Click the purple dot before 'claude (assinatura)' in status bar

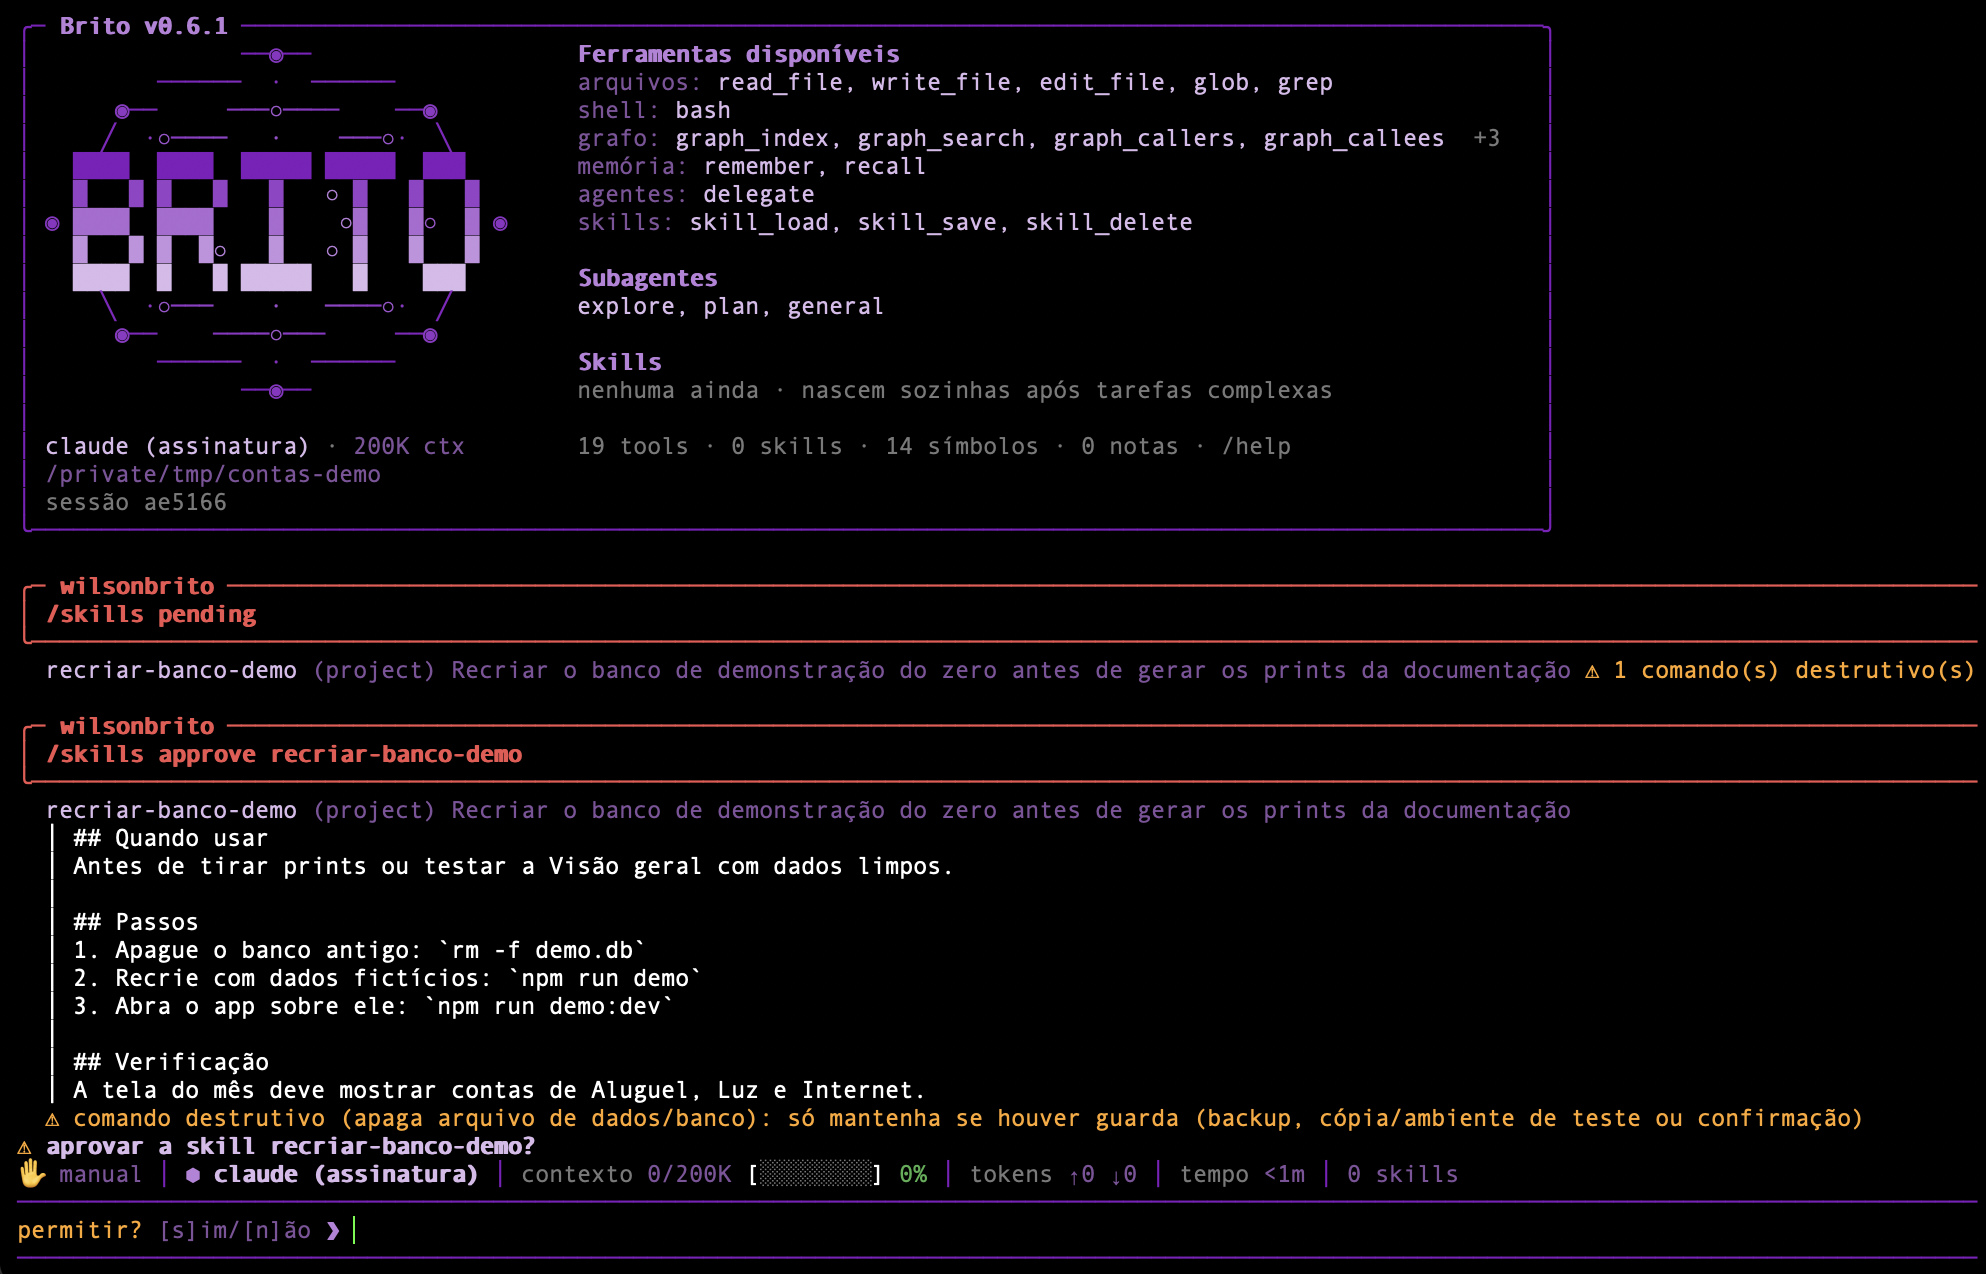click(x=193, y=1175)
